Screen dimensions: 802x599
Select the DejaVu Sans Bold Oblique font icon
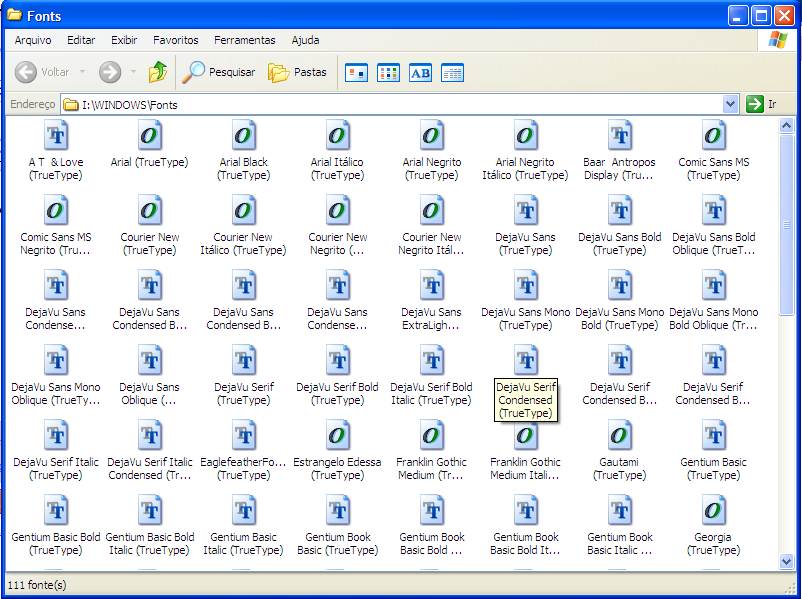(714, 211)
